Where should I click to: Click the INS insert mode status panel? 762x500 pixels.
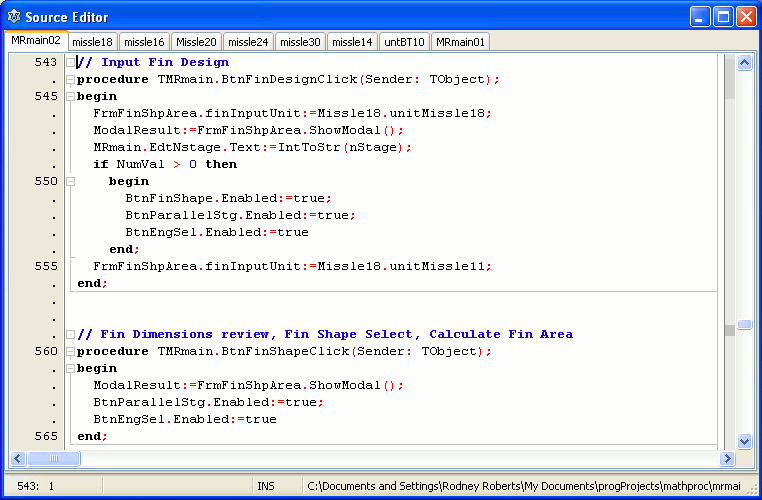266,486
